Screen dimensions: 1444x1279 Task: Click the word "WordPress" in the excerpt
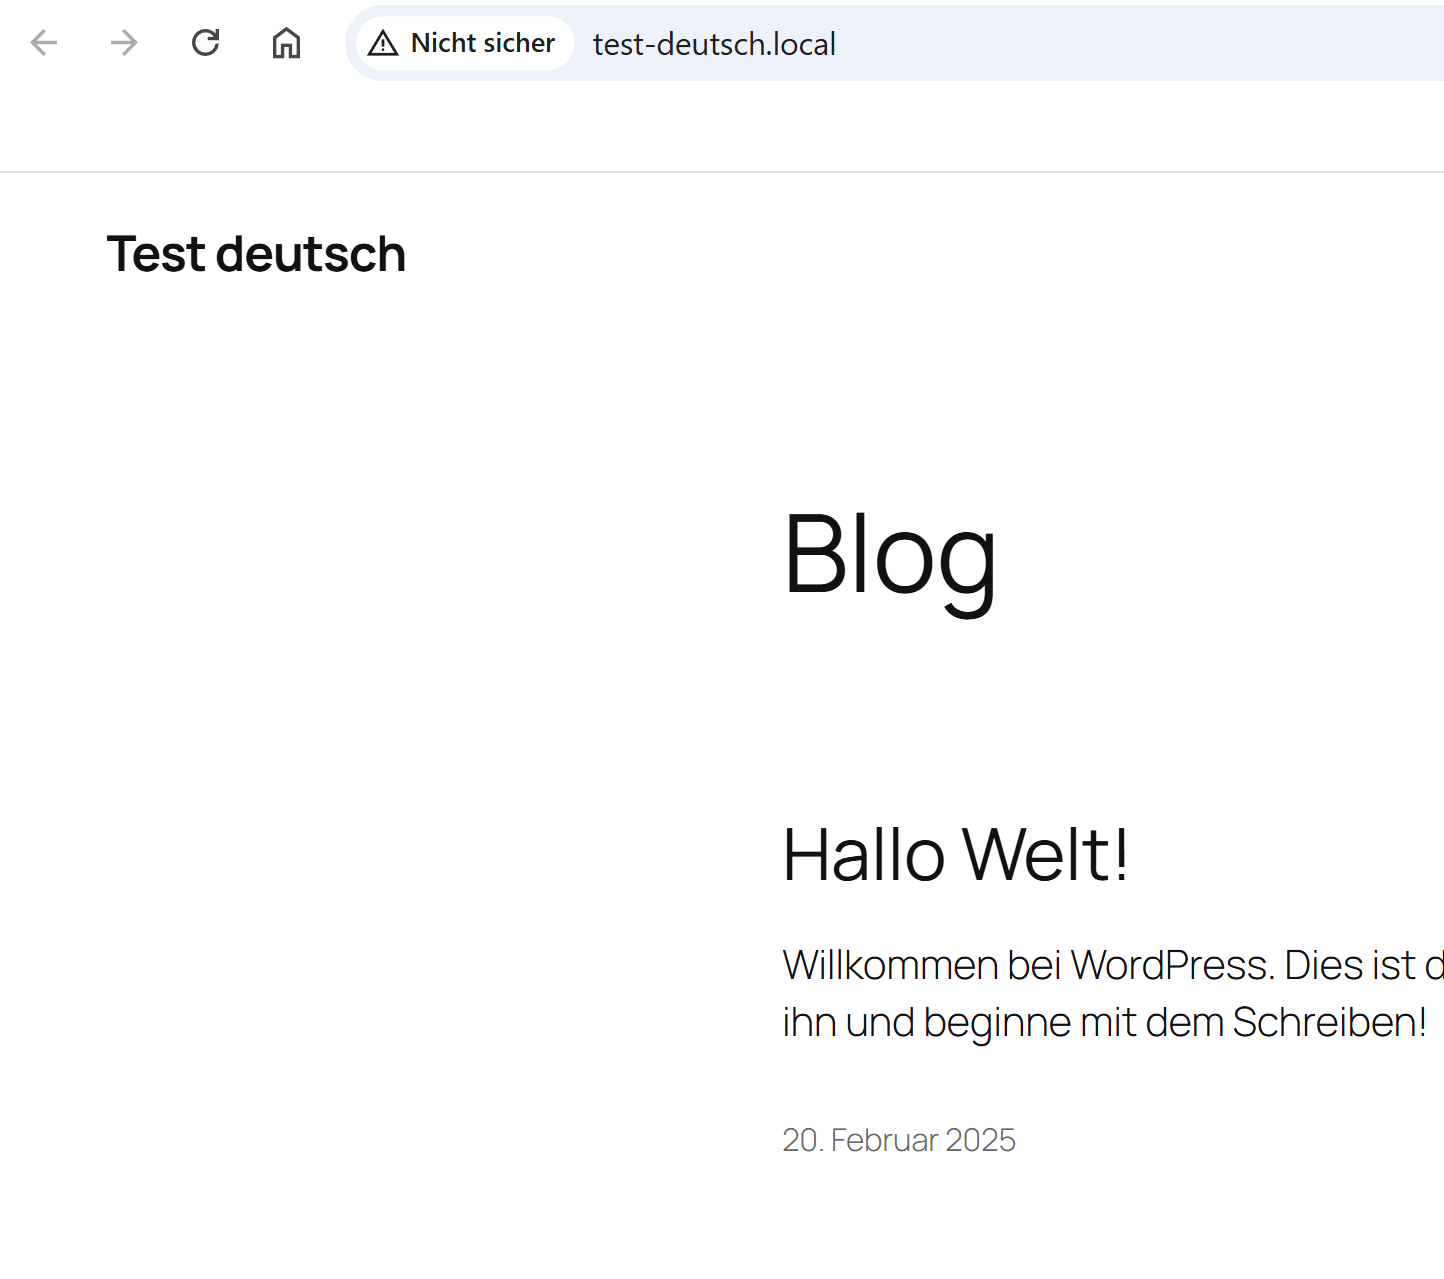(x=1170, y=965)
